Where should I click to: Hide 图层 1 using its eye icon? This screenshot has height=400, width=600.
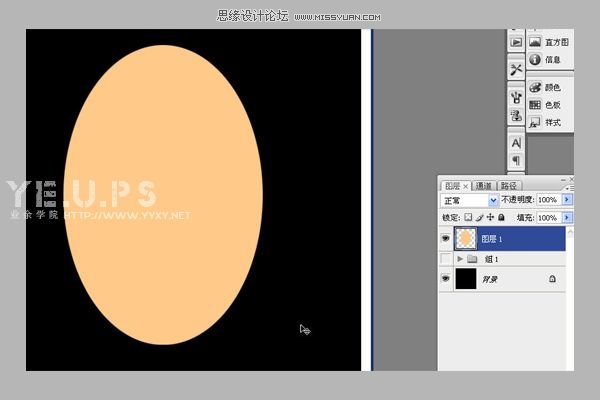446,238
